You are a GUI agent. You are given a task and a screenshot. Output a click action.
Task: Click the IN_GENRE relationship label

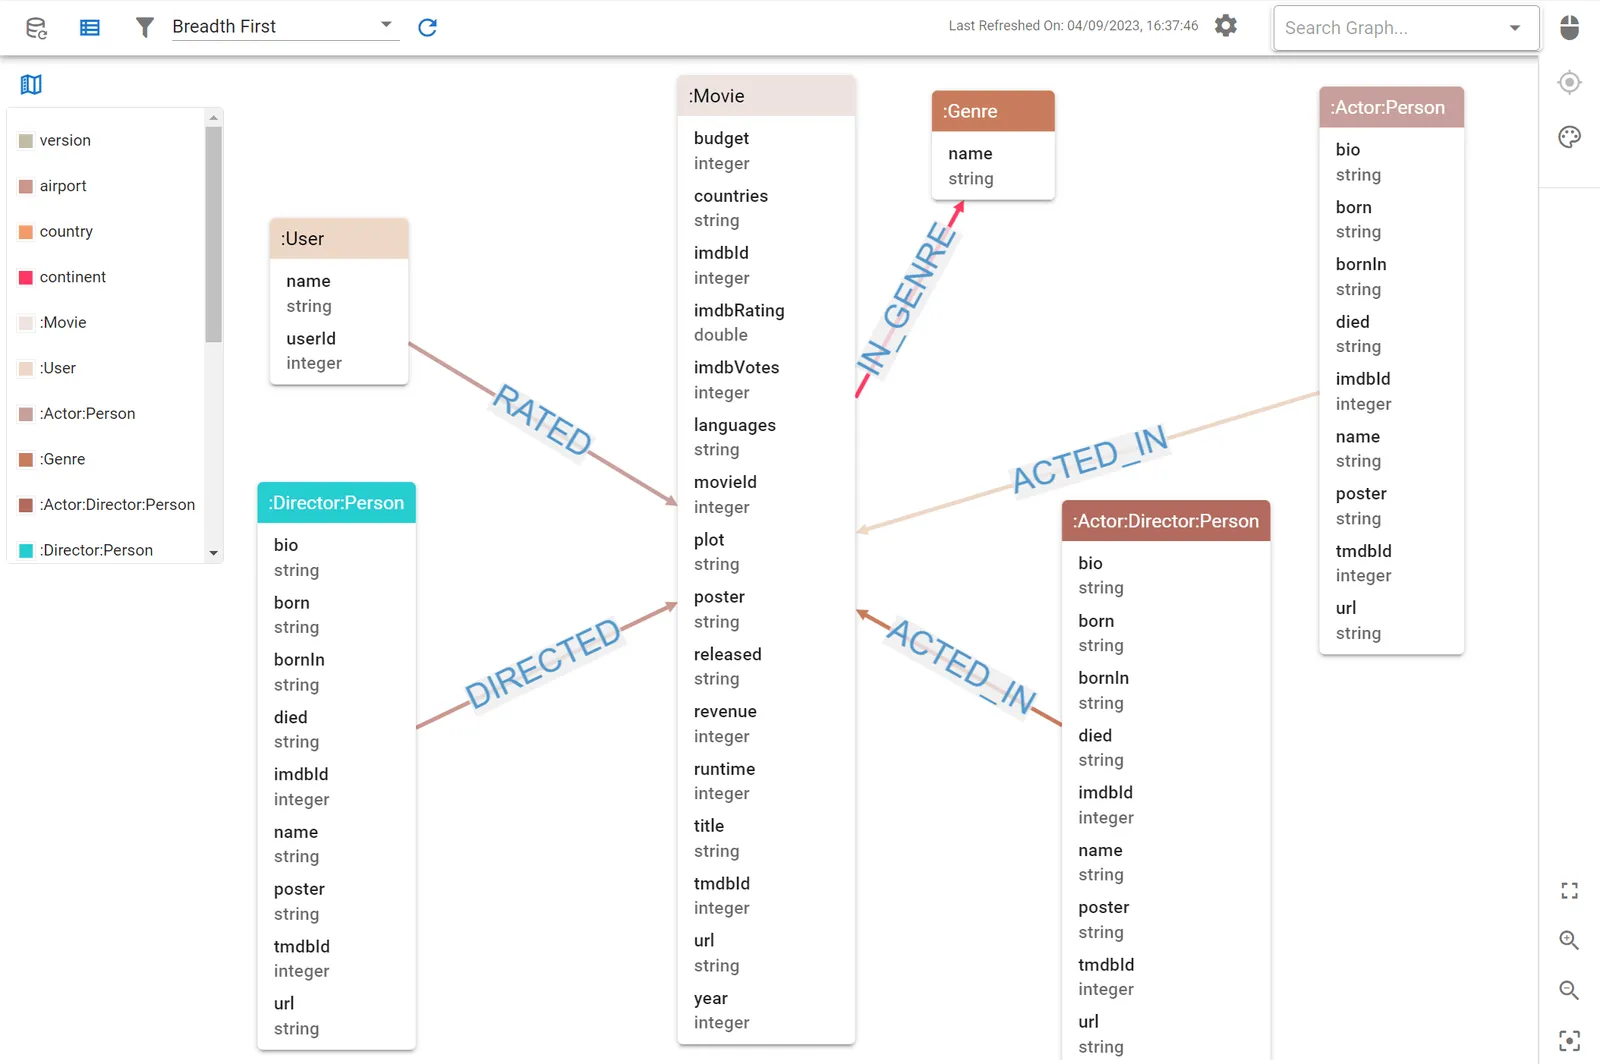tap(908, 299)
